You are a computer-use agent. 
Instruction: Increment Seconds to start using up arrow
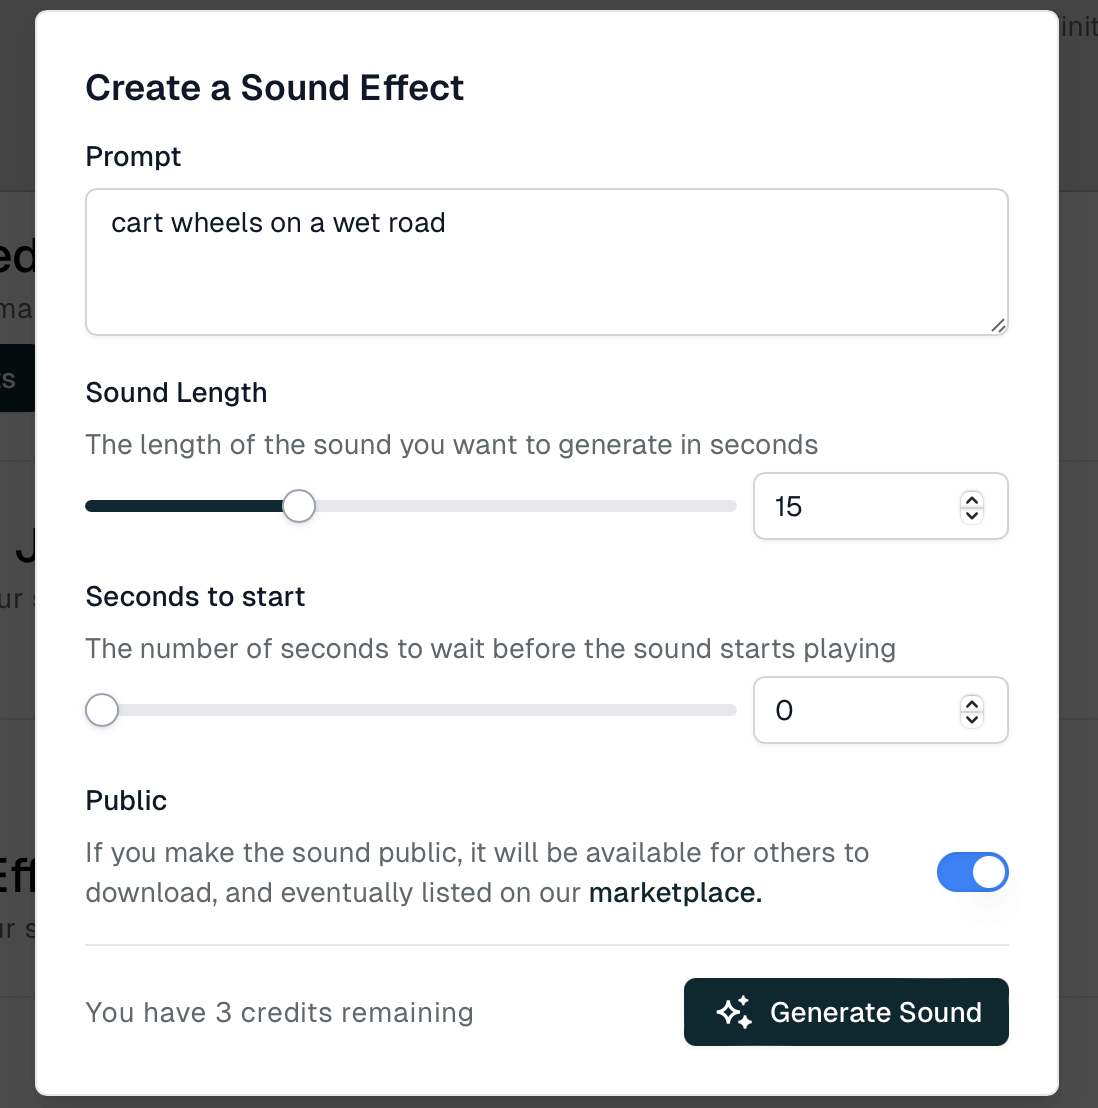point(972,703)
